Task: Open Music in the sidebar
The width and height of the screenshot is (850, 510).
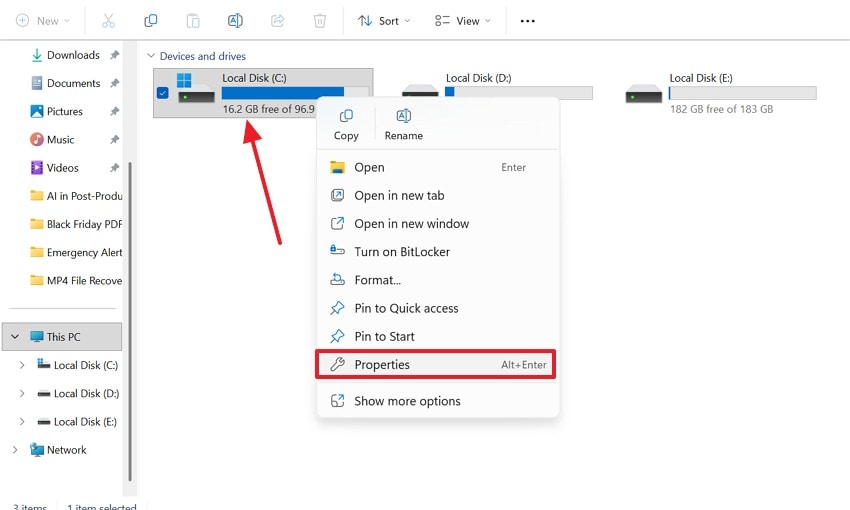Action: (53, 140)
